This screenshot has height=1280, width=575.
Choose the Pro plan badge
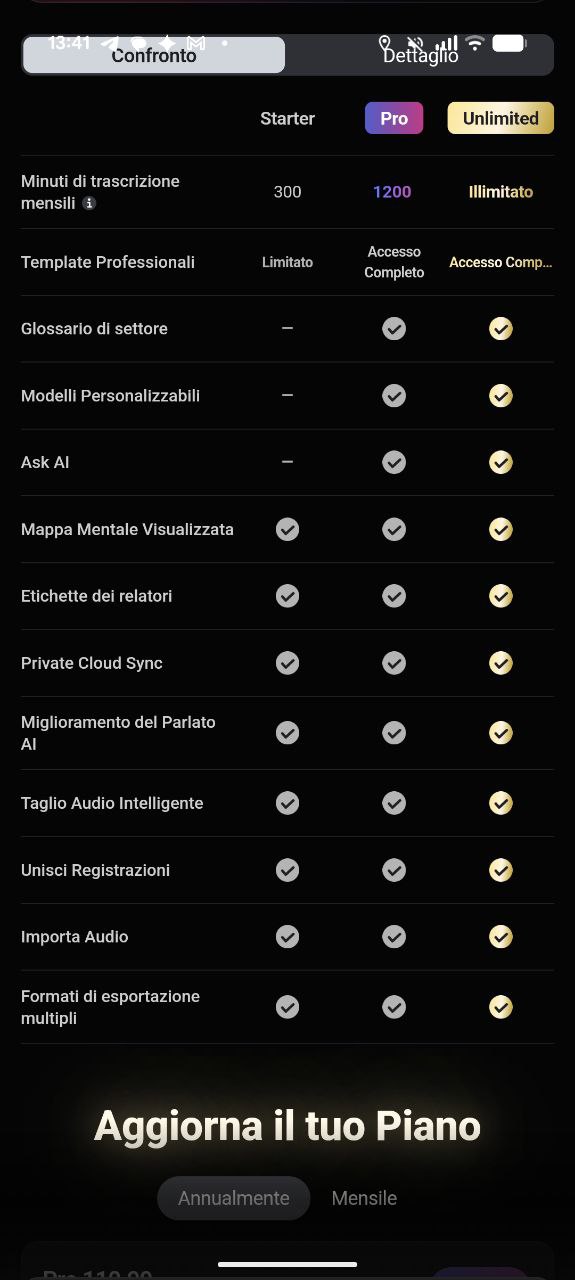(x=394, y=118)
